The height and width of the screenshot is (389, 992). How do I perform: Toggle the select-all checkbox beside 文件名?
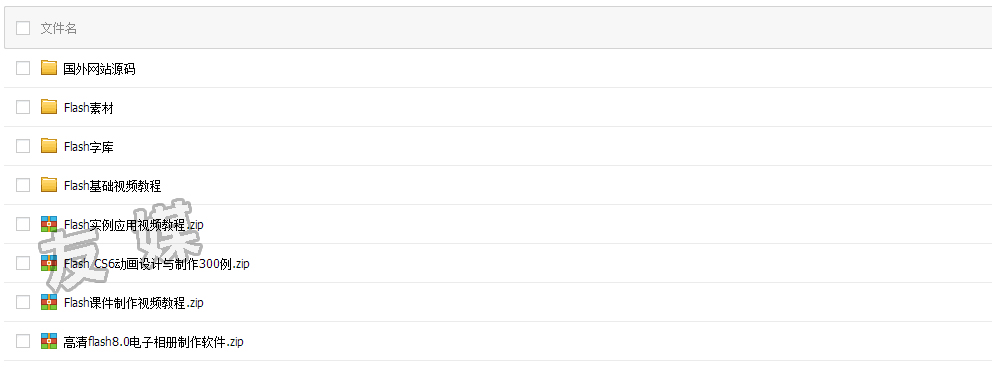(x=23, y=28)
